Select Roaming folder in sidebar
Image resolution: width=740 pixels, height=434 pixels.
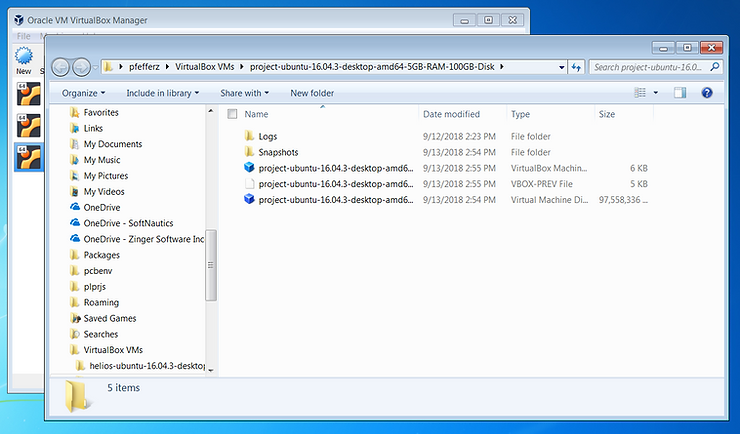click(101, 302)
